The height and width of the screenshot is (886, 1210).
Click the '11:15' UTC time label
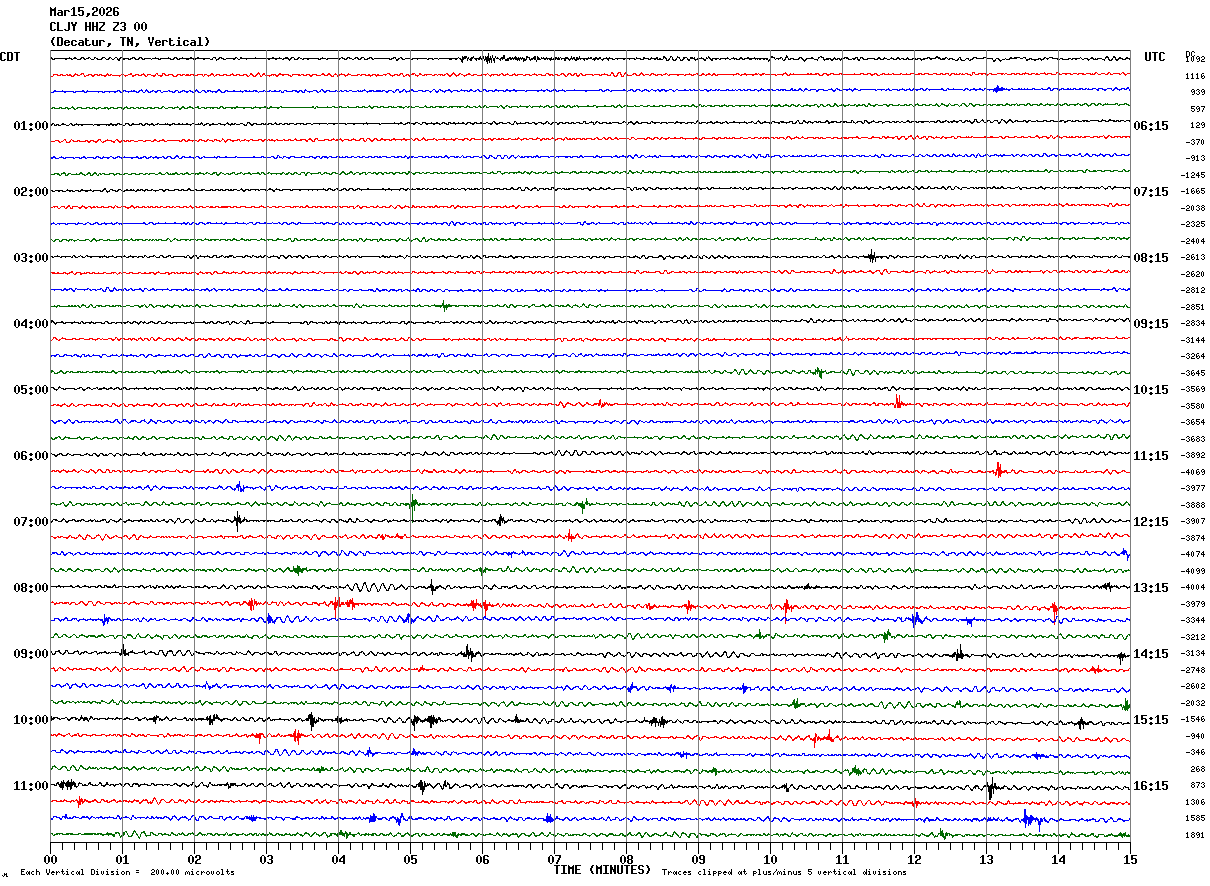pos(1151,456)
